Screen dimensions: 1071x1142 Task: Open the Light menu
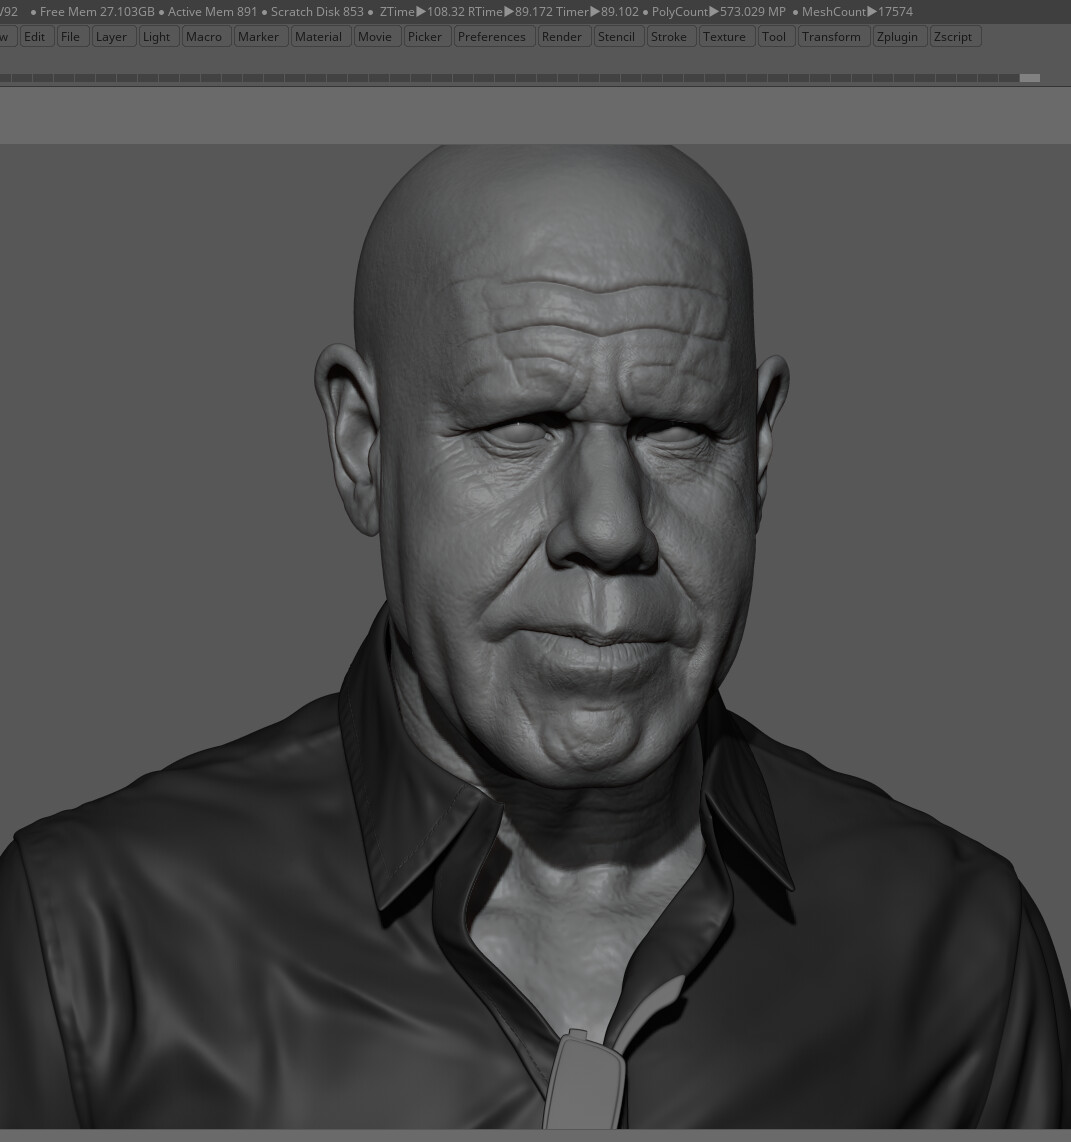157,36
